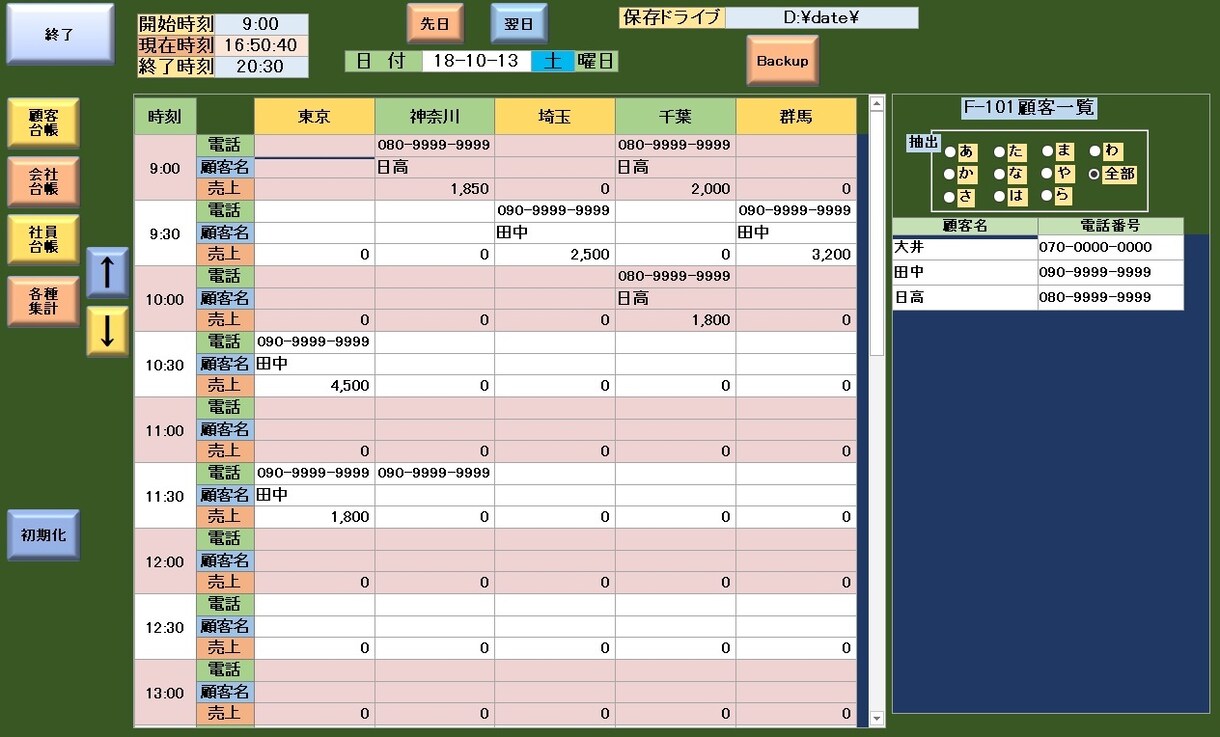Click the 千葉 1,800 sales cell at 10:00
The width and height of the screenshot is (1220, 737).
(x=676, y=320)
